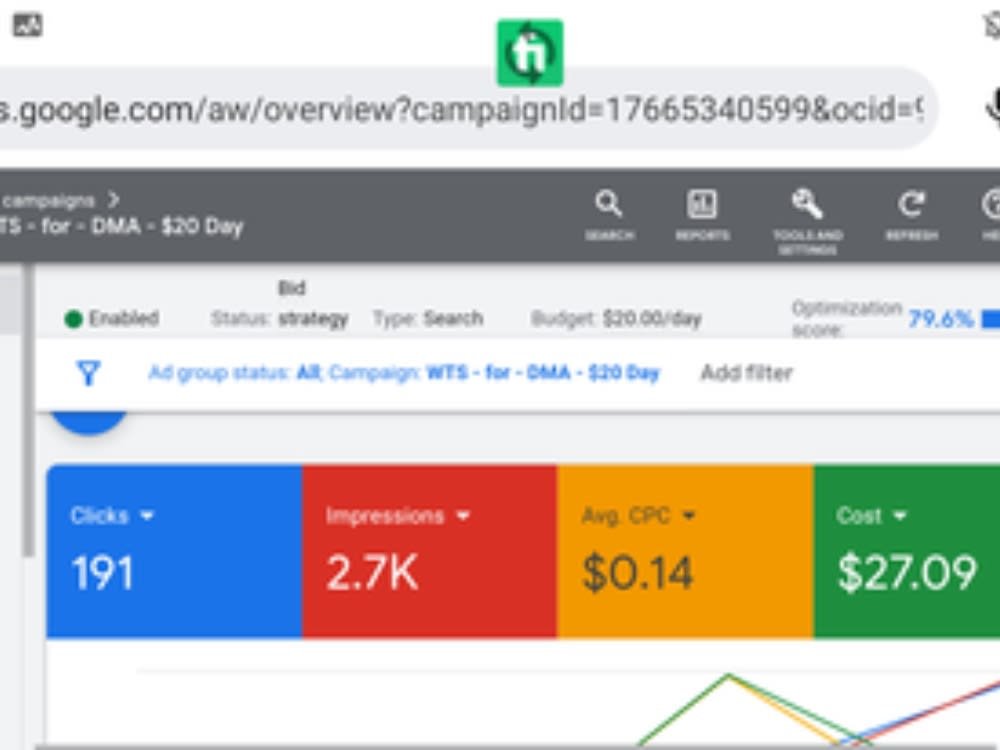Viewport: 1000px width, 750px height.
Task: Click the image icon in status bar
Action: [27, 26]
